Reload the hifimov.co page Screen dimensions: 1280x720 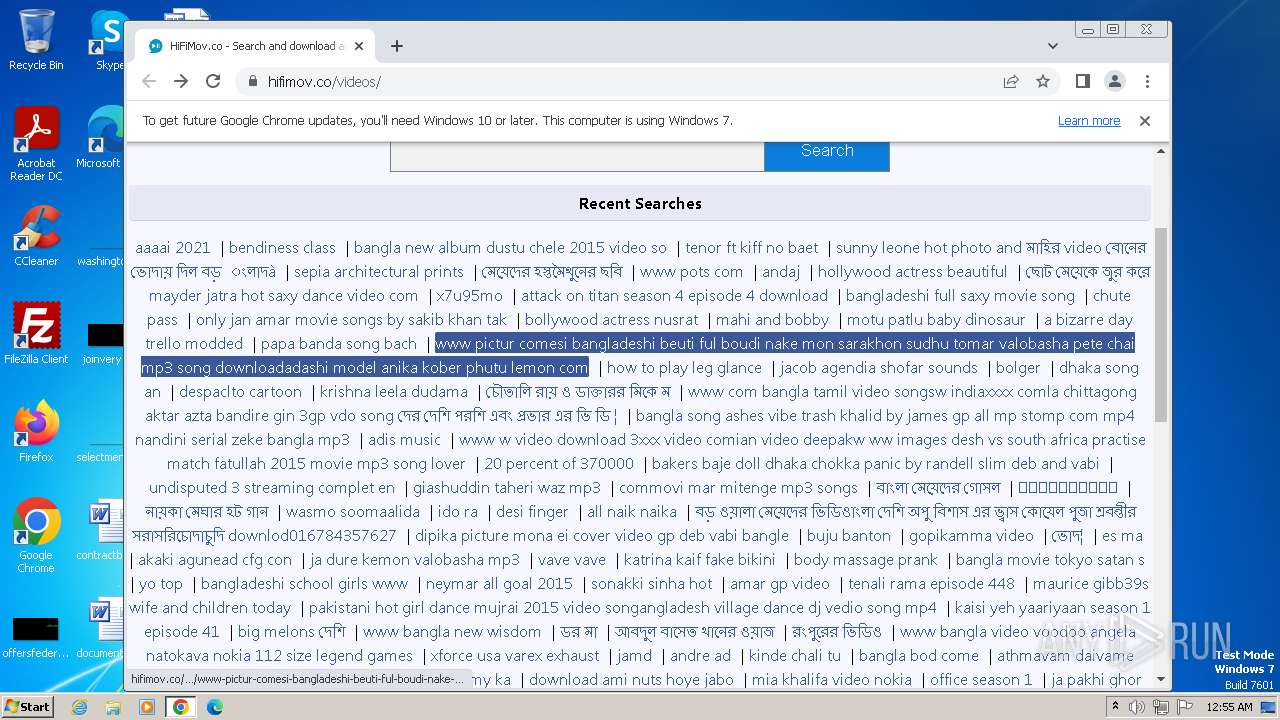pos(213,81)
